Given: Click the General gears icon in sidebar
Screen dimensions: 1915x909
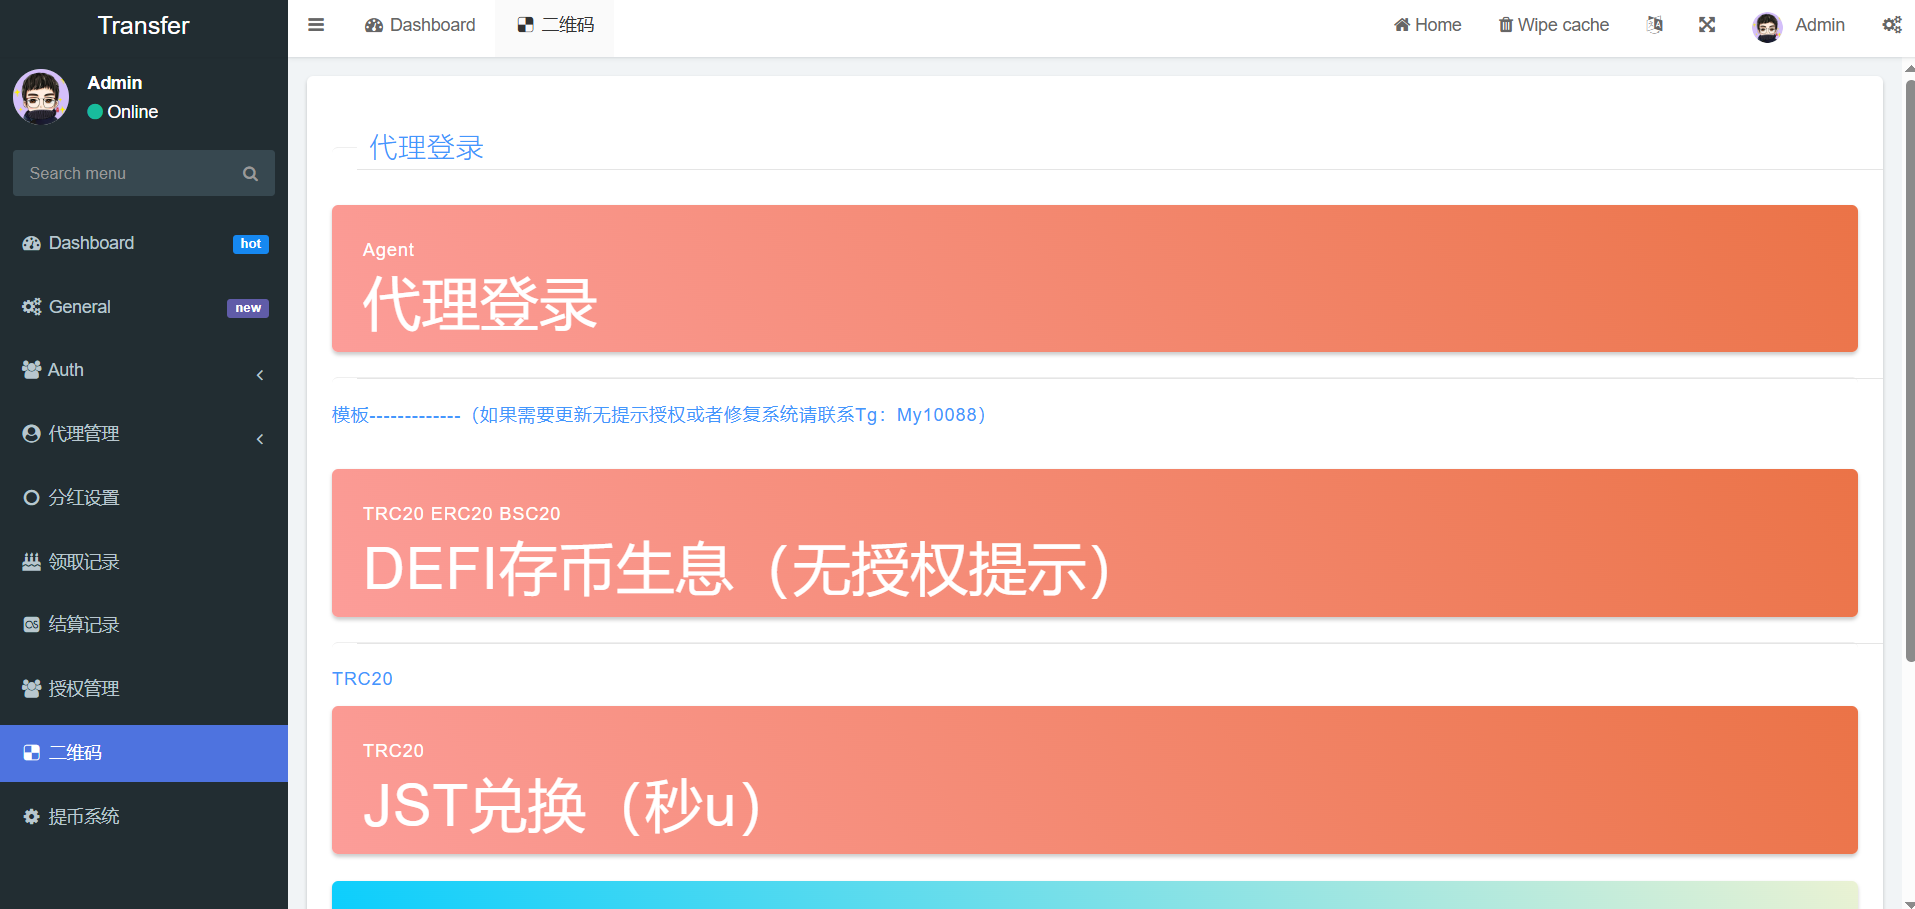Looking at the screenshot, I should click(31, 307).
